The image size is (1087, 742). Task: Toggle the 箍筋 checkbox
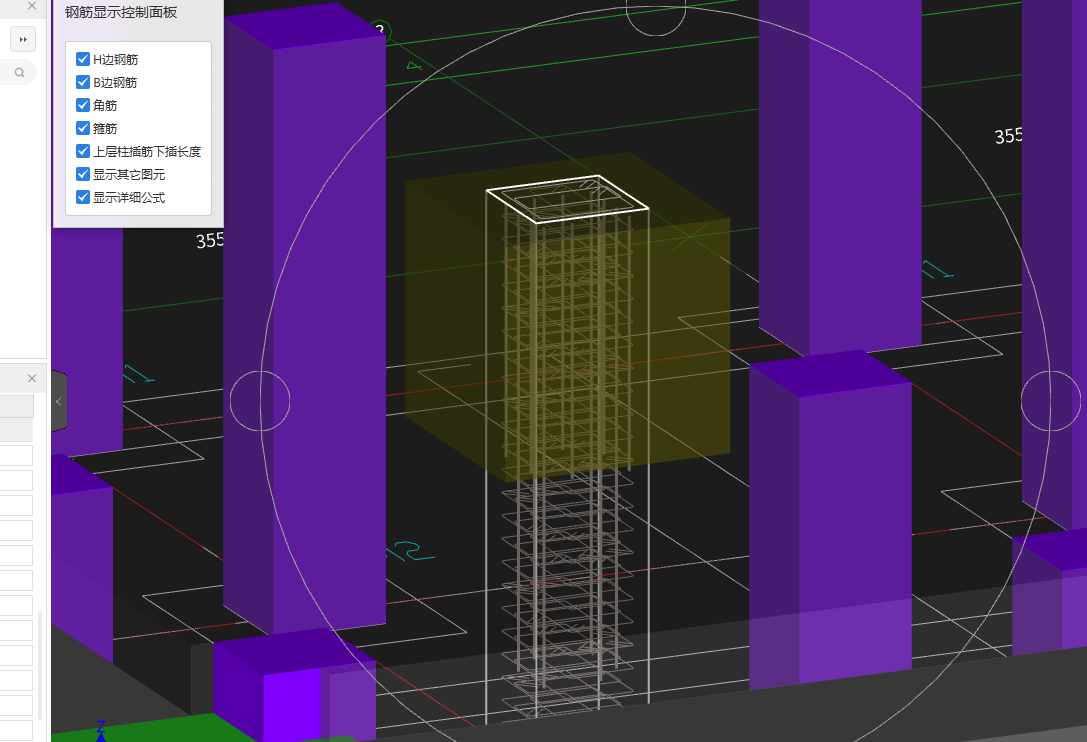point(82,128)
